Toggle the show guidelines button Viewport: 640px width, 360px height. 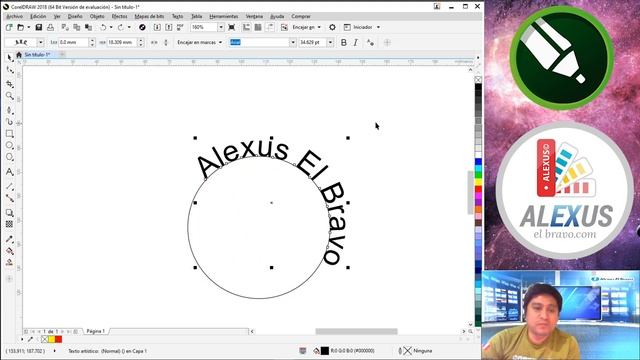pos(270,27)
